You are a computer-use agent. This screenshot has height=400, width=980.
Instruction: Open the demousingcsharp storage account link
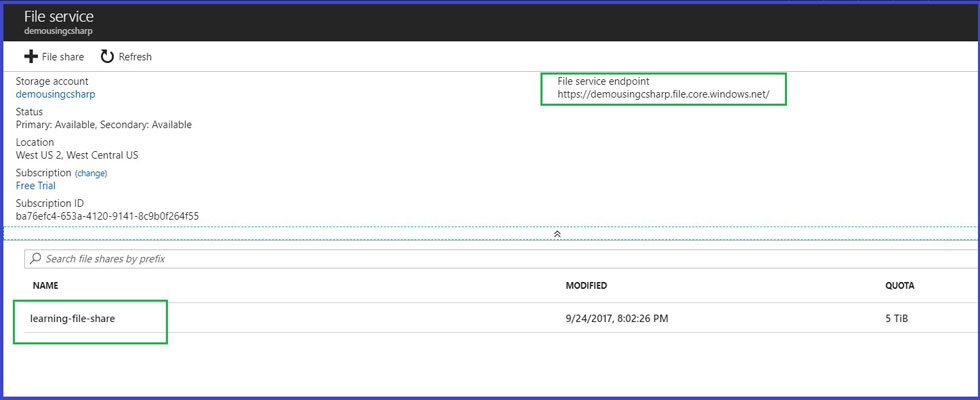(56, 94)
